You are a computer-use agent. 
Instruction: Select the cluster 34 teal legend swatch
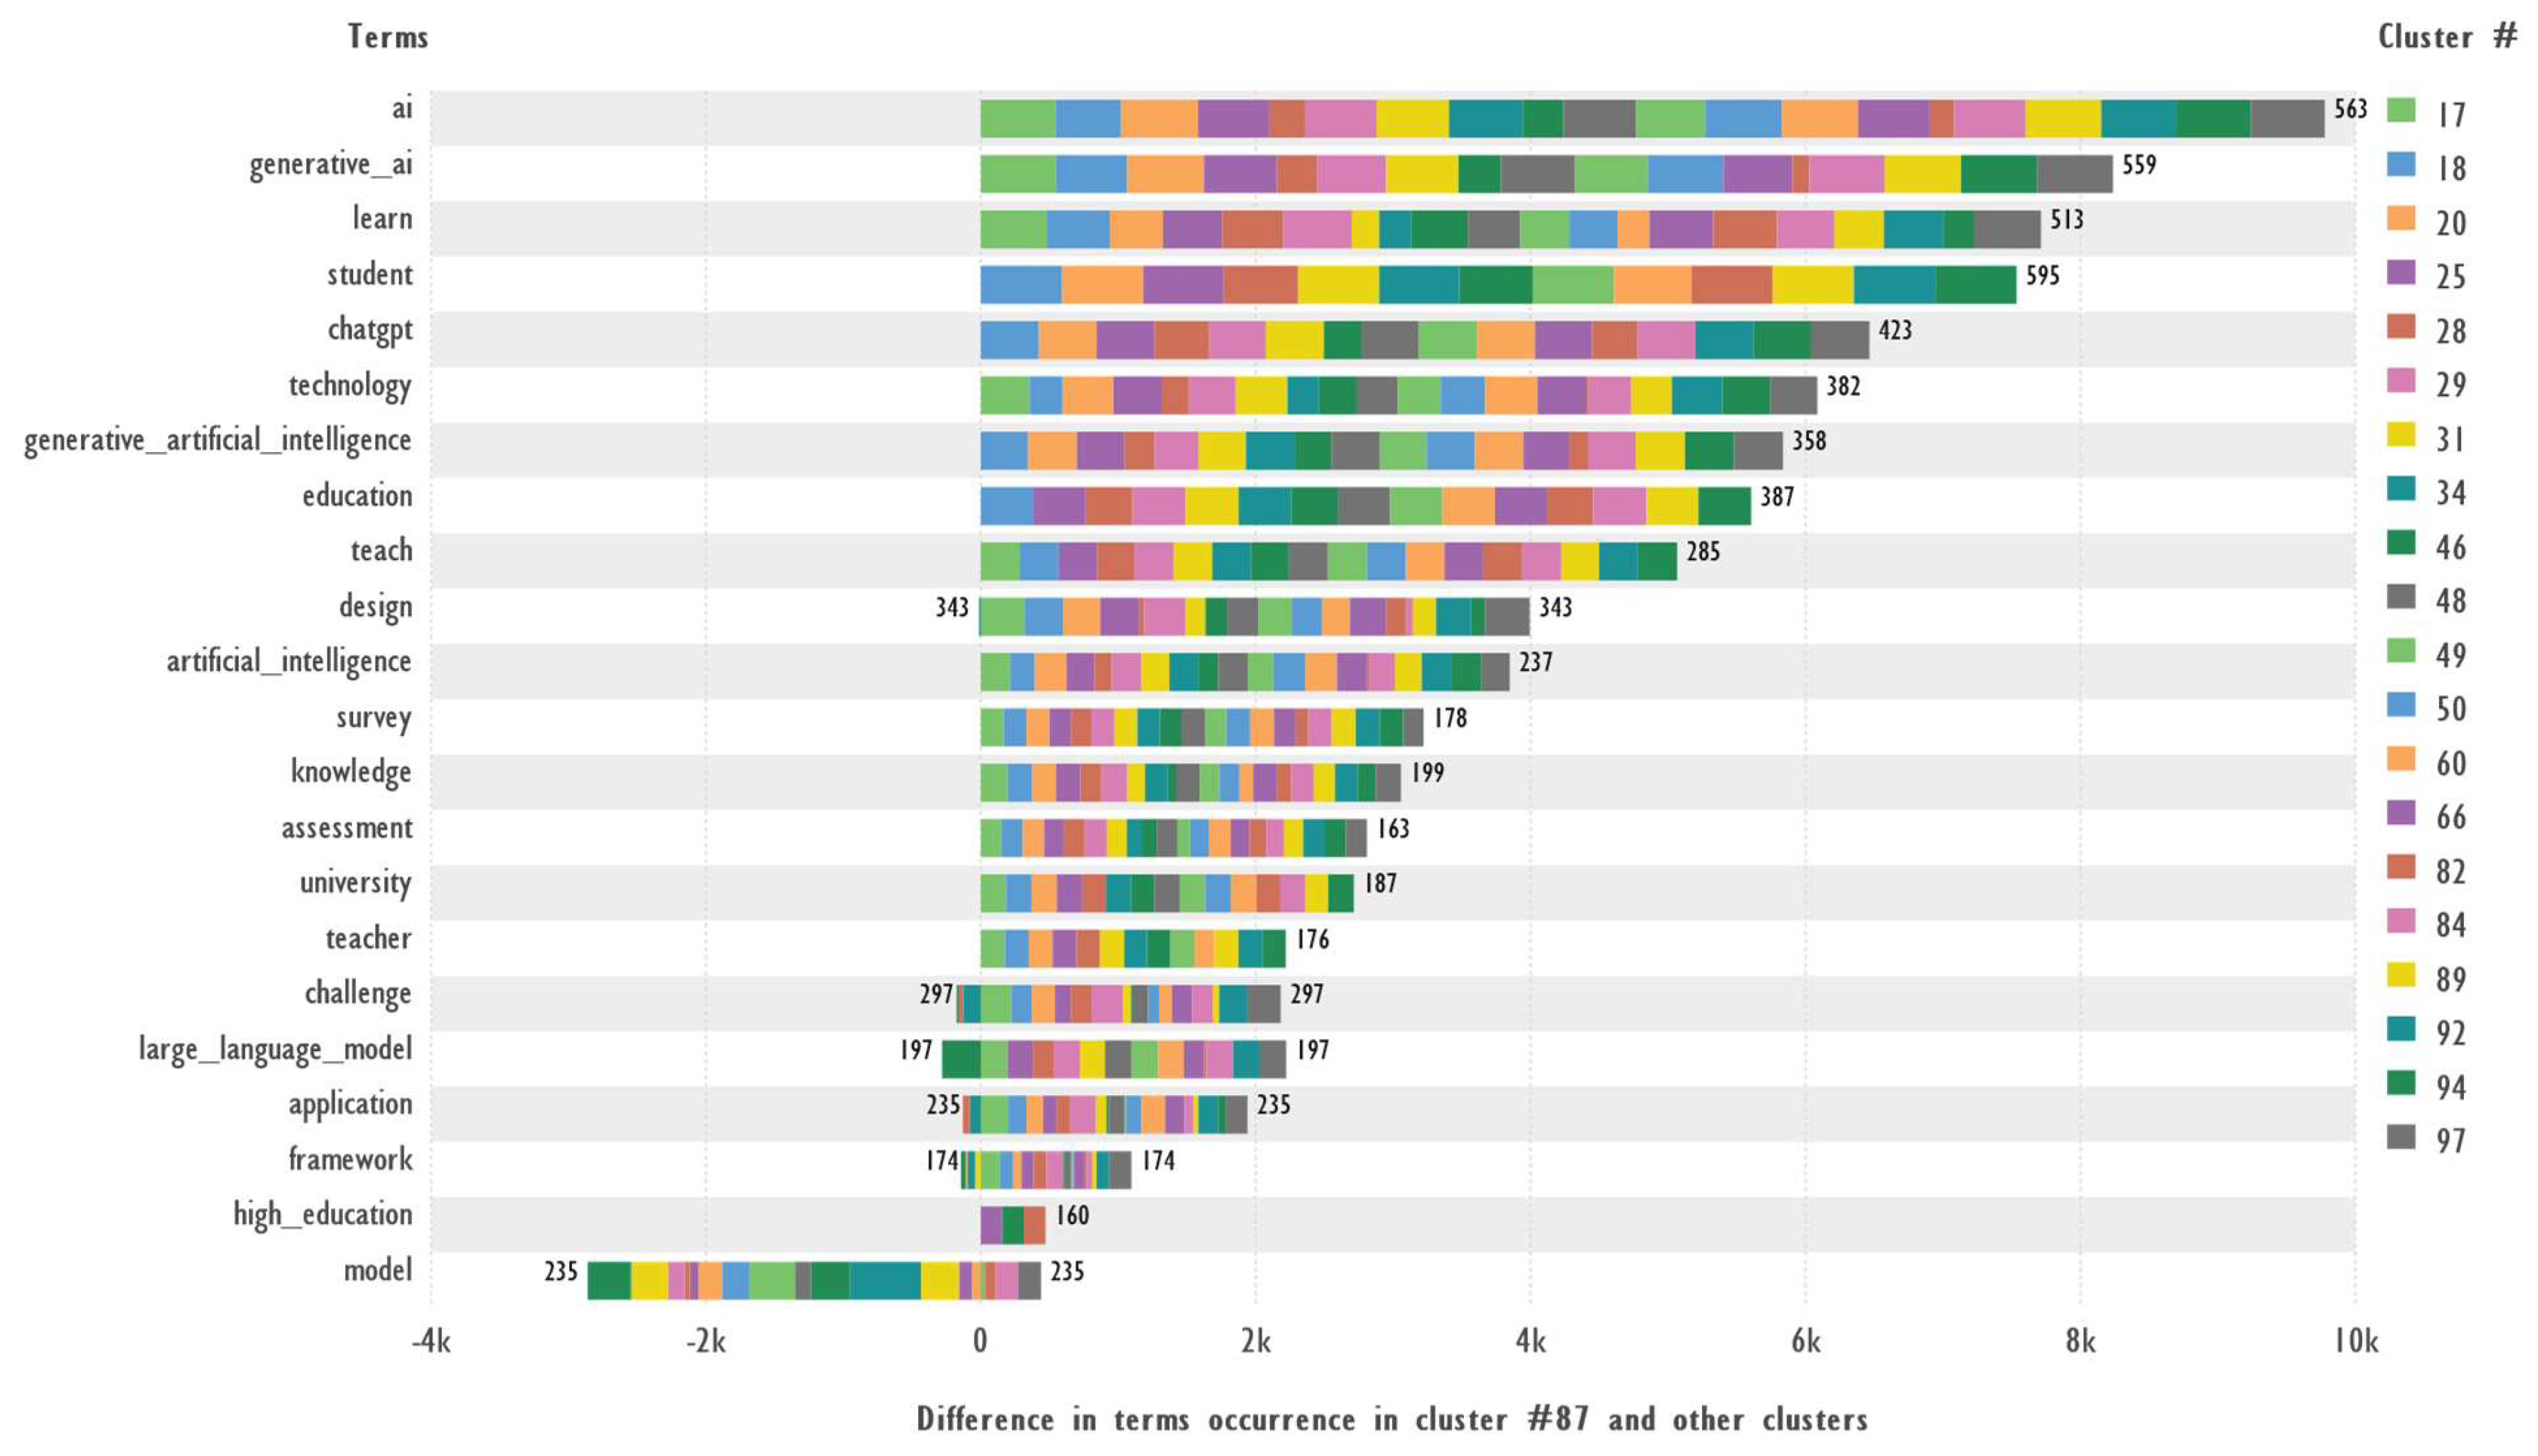[x=2400, y=488]
